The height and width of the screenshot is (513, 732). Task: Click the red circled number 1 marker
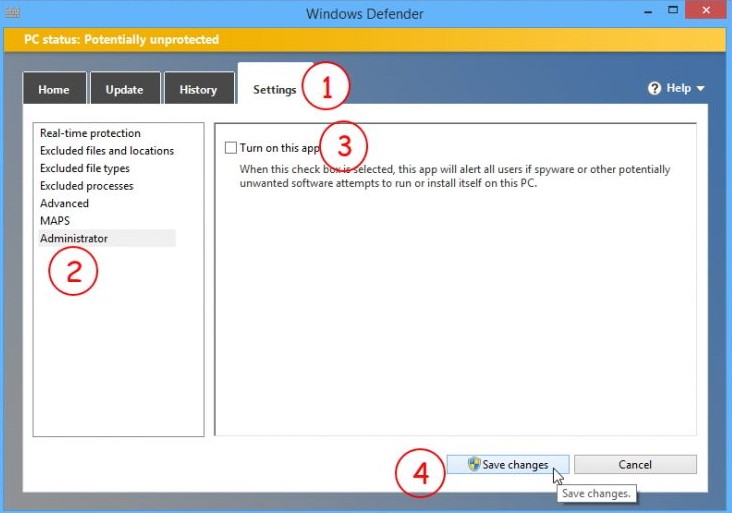[x=325, y=87]
